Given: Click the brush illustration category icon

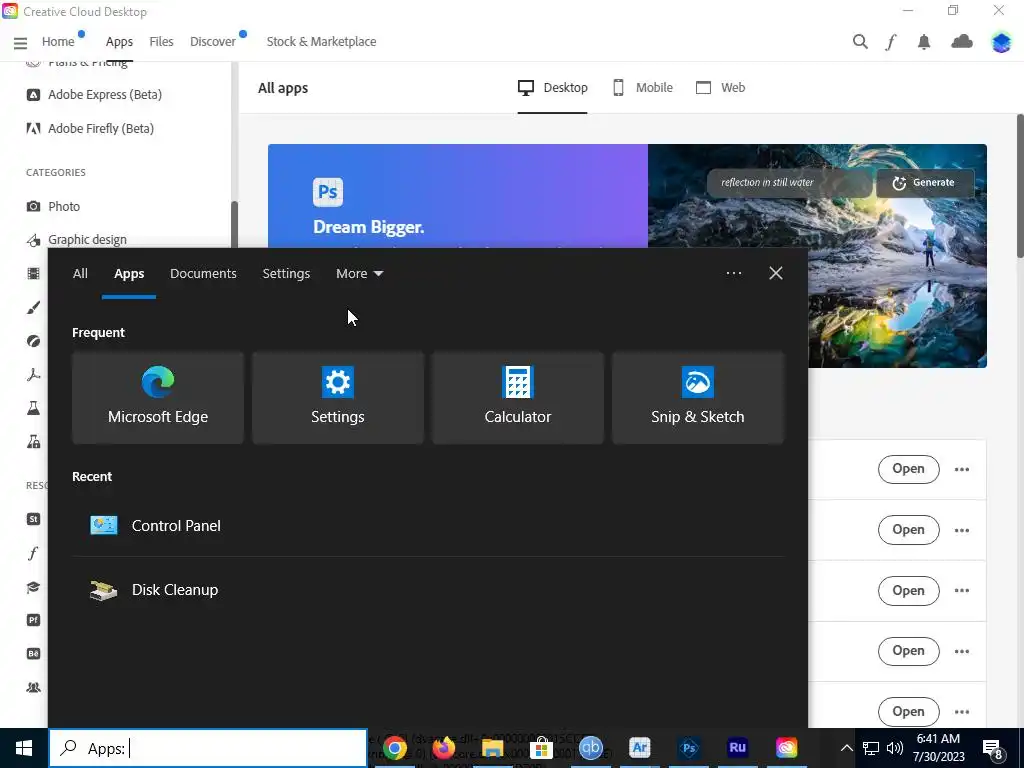Looking at the screenshot, I should 33,308.
